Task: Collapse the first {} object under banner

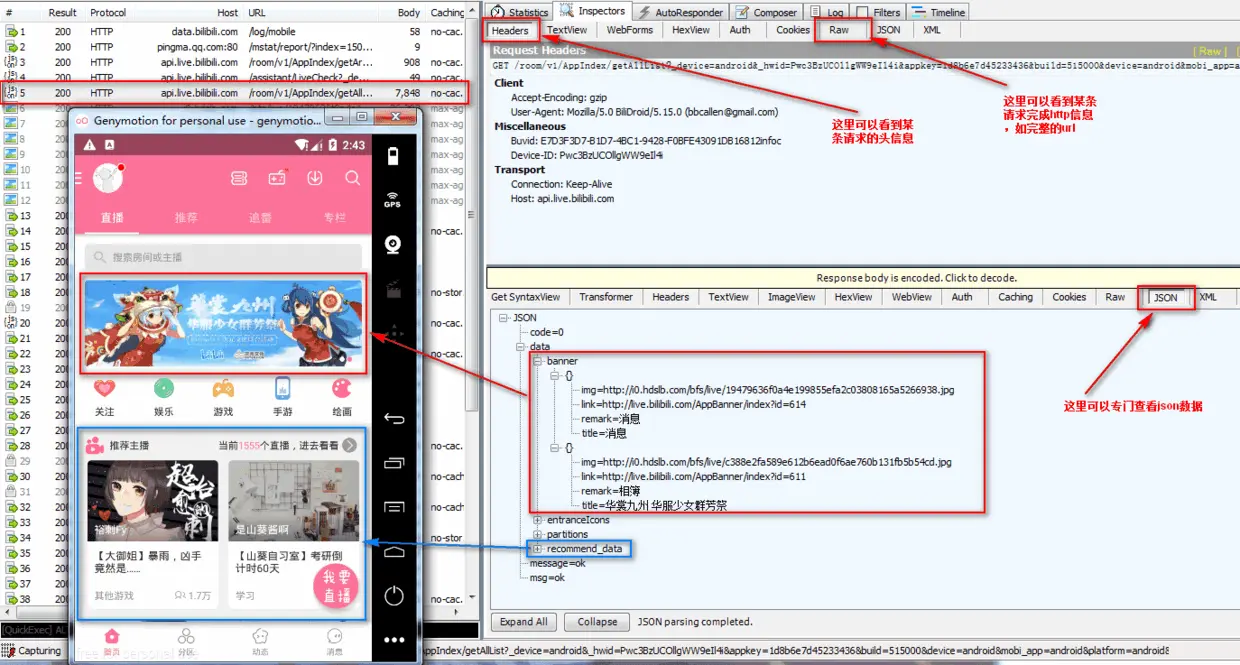Action: pyautogui.click(x=554, y=376)
